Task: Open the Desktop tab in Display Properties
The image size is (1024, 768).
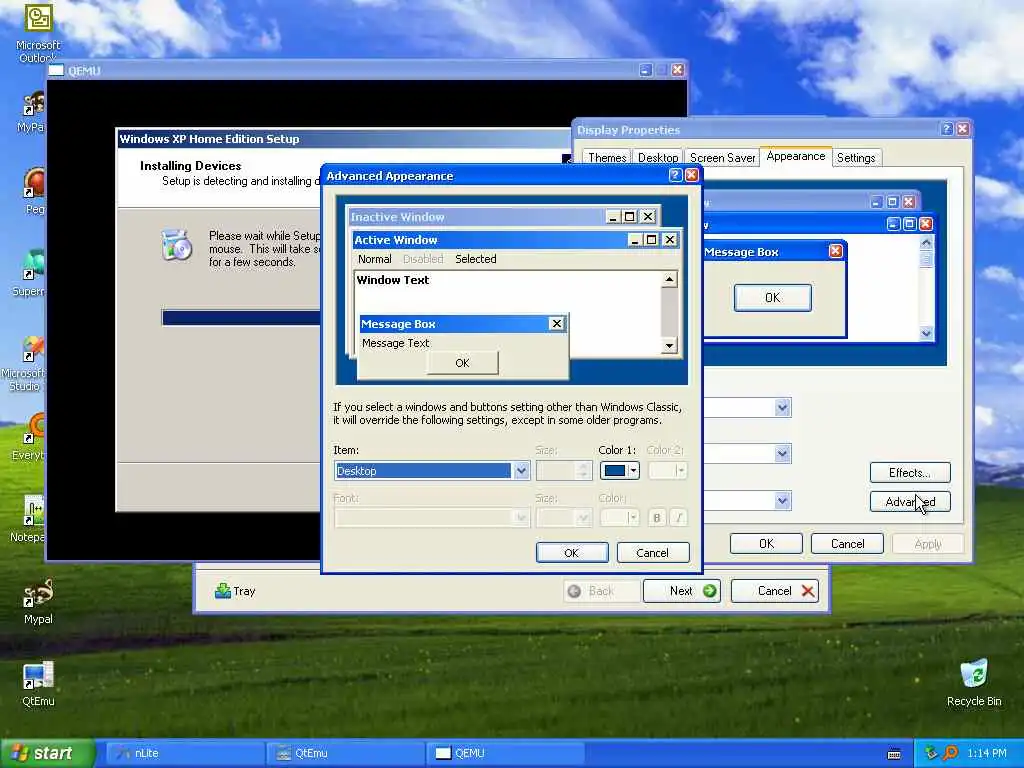Action: [x=658, y=157]
